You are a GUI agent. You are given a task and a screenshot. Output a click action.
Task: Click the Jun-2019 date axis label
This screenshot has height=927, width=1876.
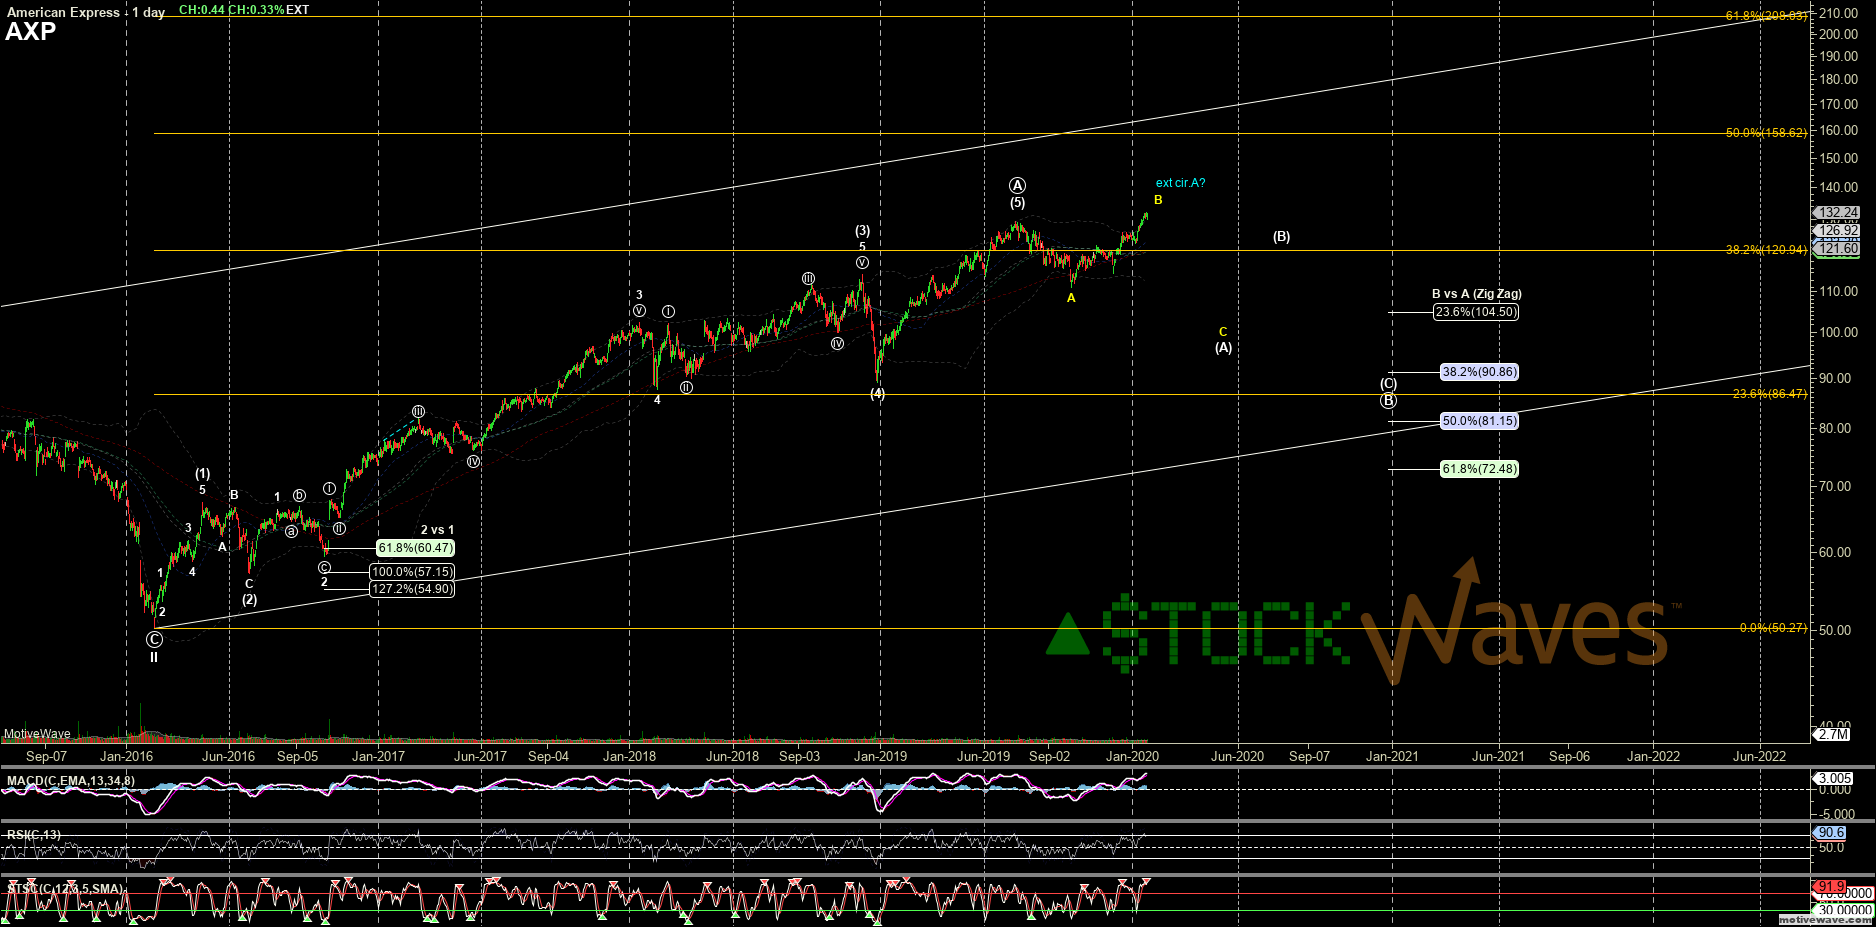pos(983,756)
